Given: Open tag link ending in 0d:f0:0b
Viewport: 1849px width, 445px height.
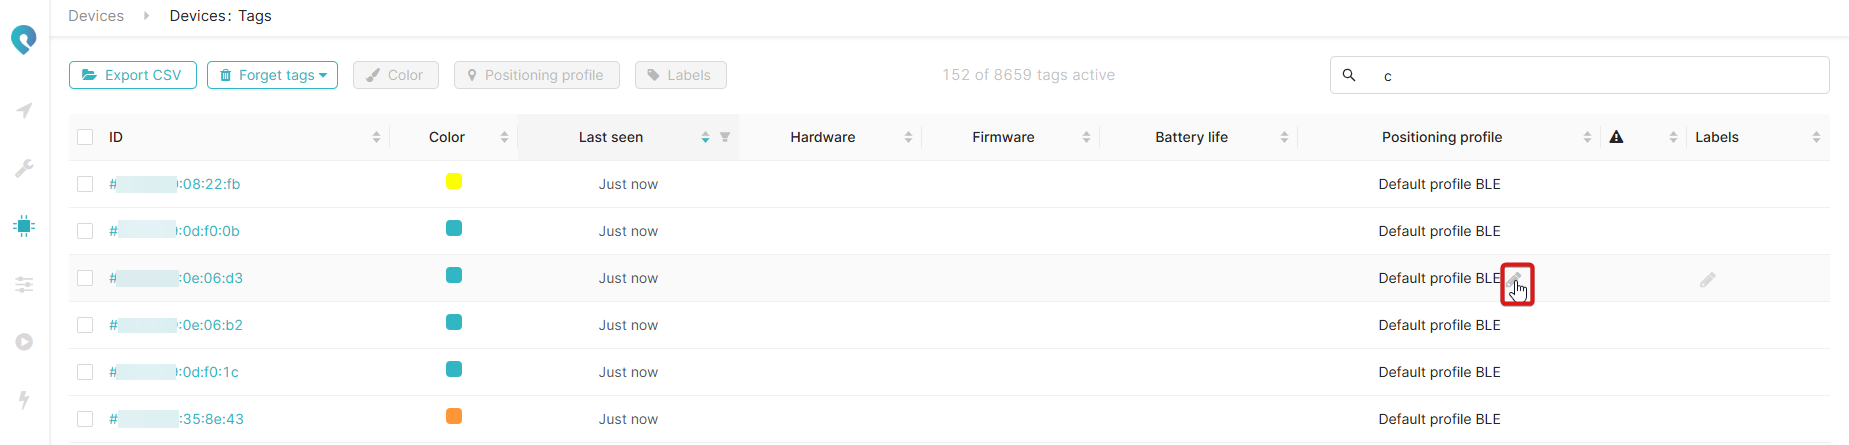Looking at the screenshot, I should click(175, 231).
